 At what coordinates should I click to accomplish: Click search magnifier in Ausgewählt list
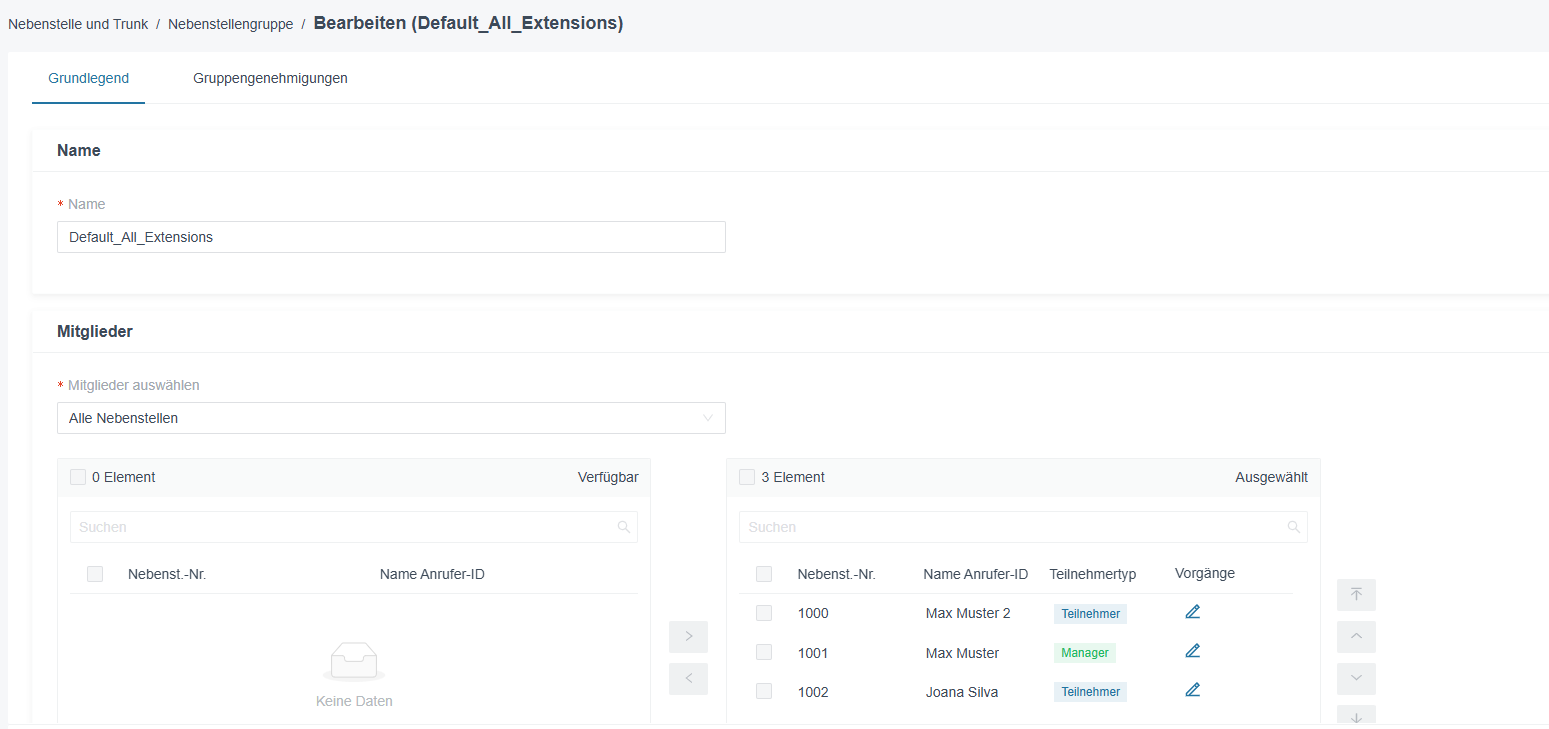pos(1293,527)
